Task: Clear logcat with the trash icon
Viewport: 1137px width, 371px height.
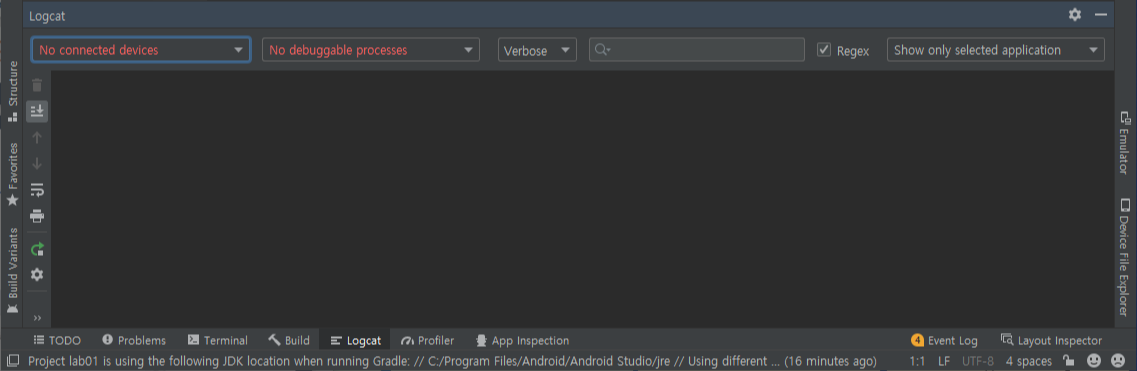Action: 37,85
